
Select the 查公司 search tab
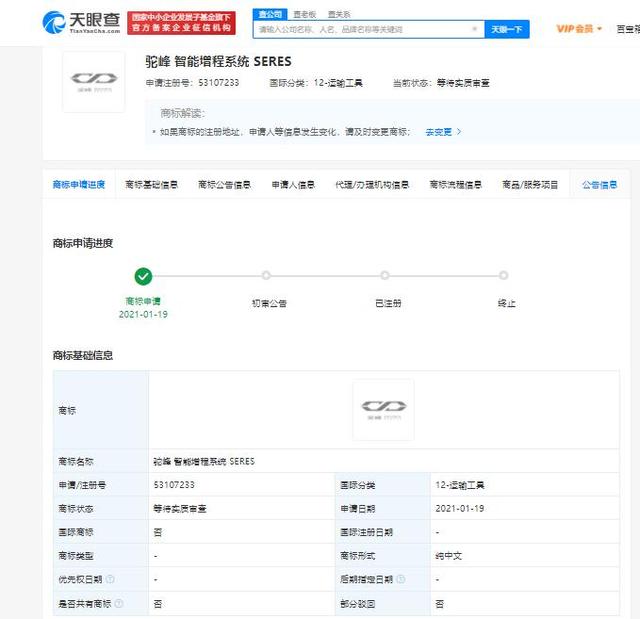tap(270, 14)
